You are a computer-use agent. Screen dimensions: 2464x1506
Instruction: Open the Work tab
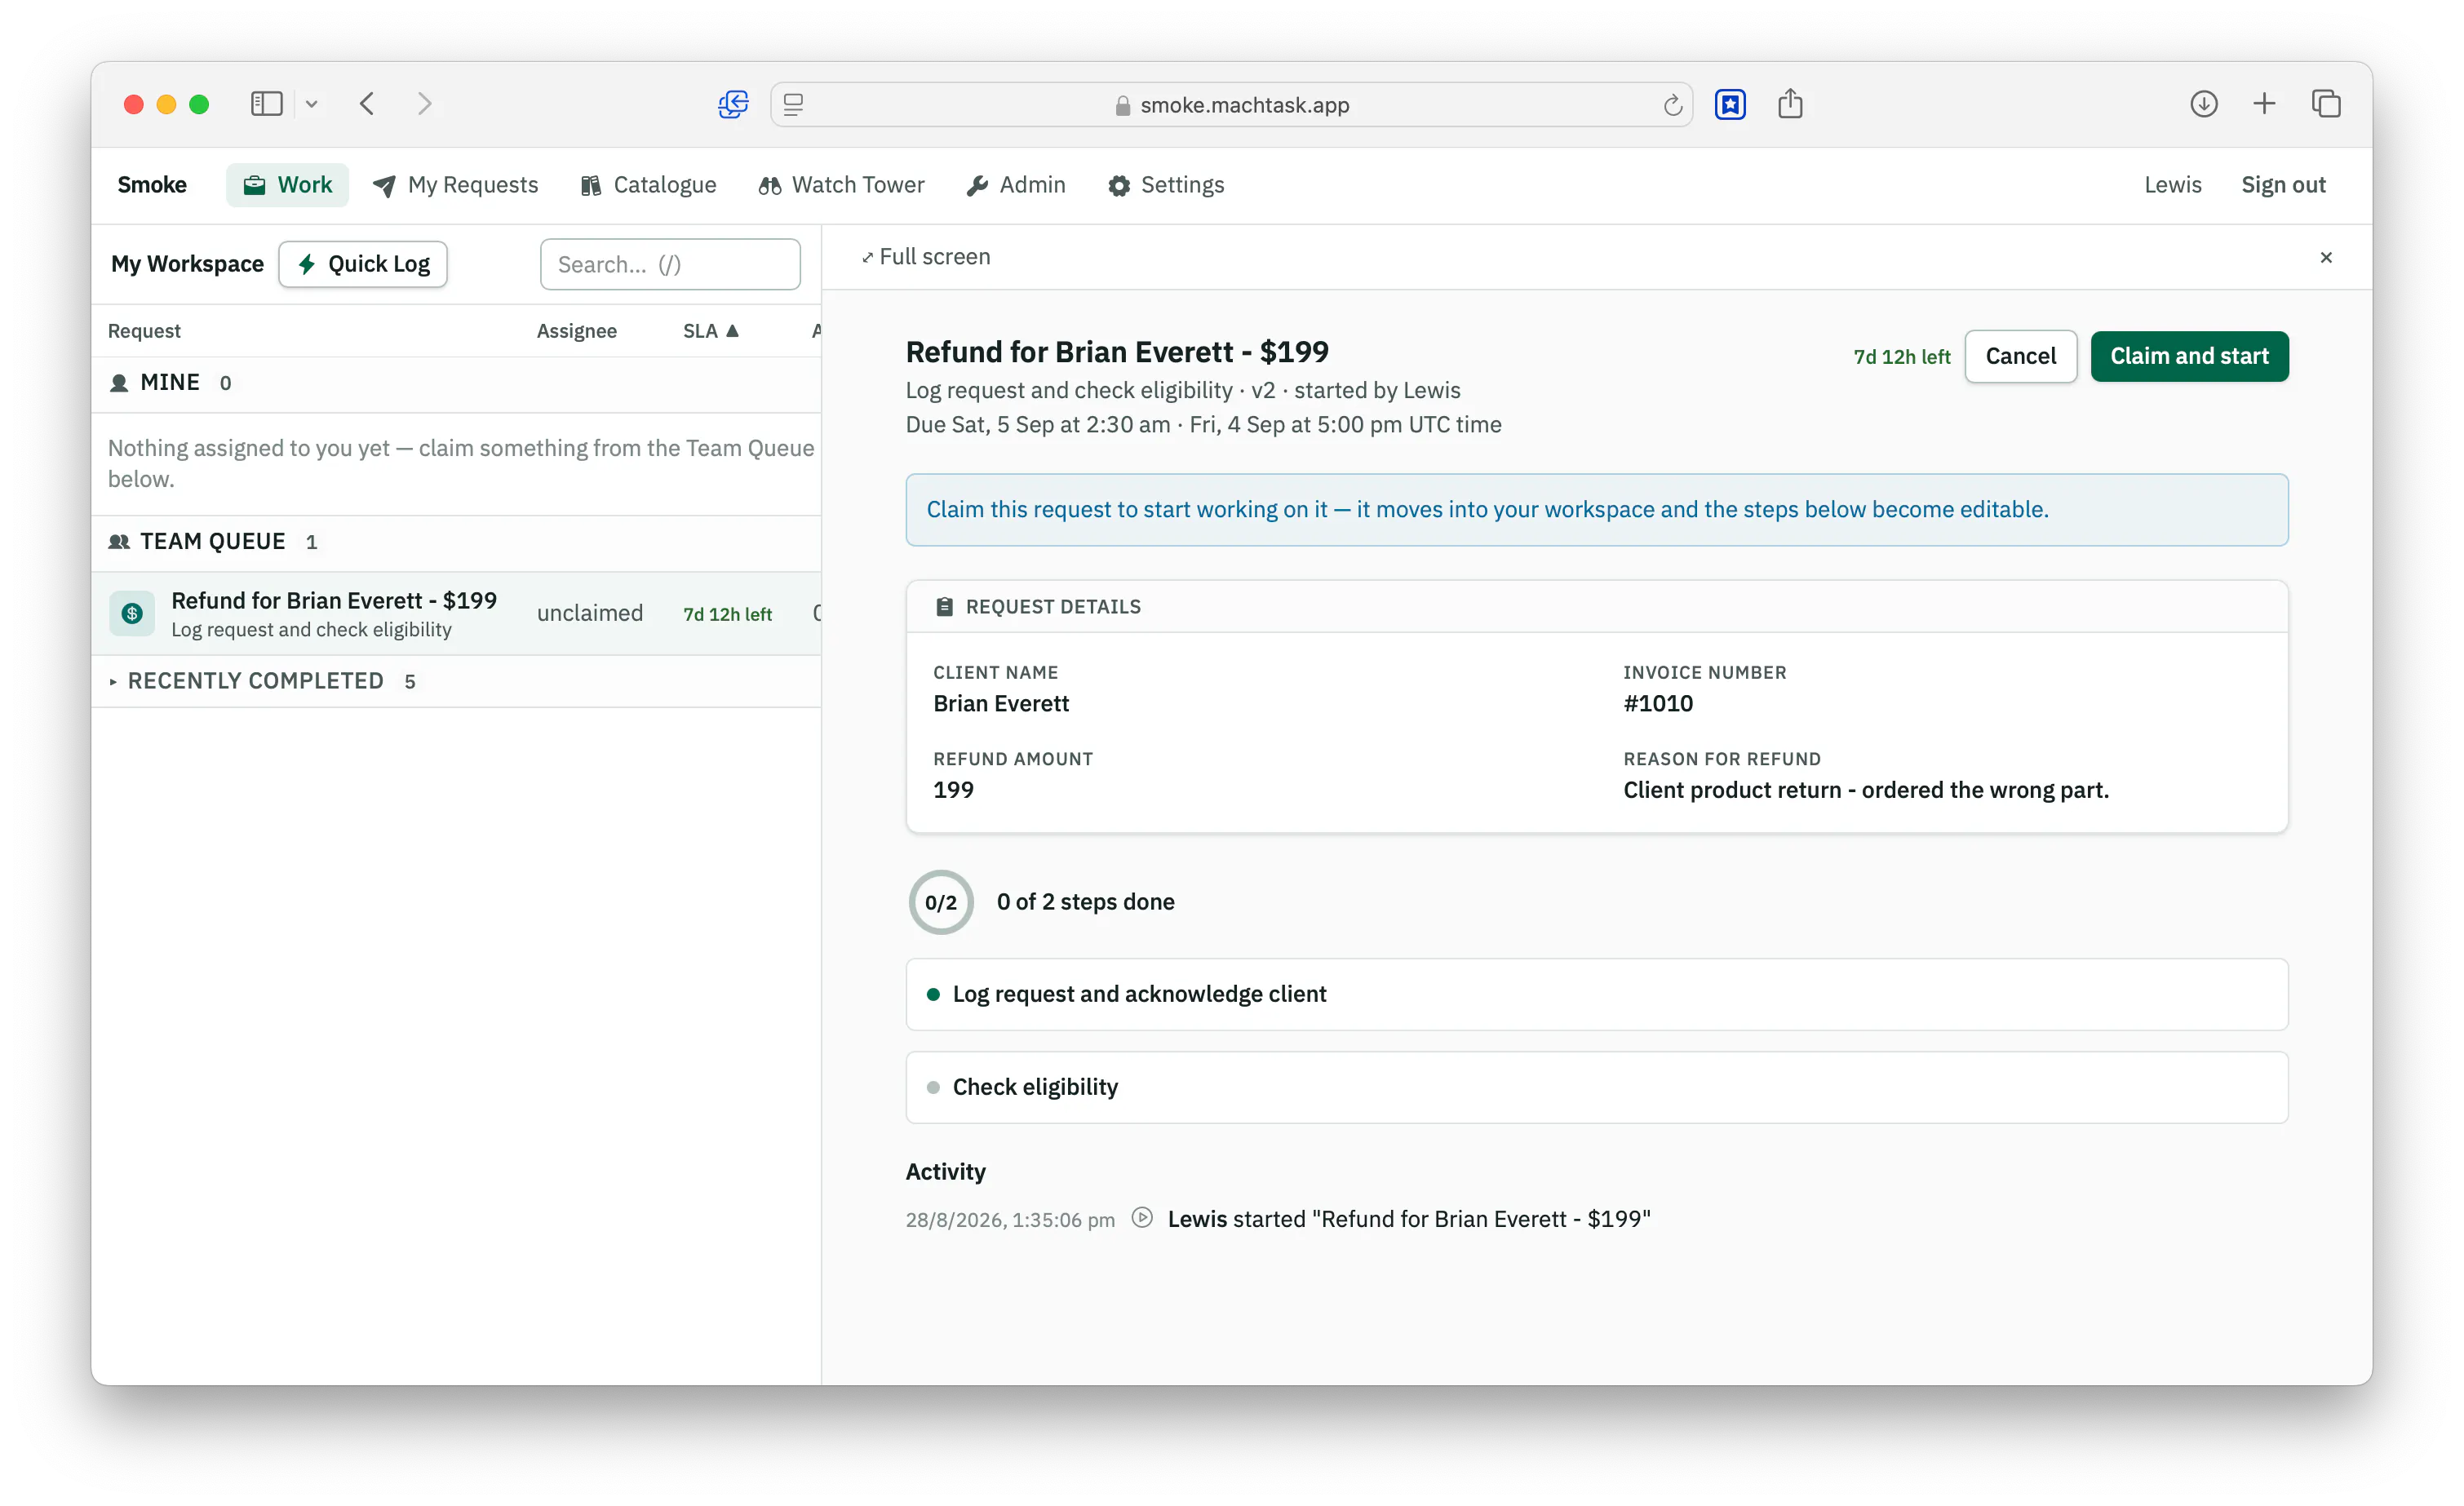pos(287,185)
